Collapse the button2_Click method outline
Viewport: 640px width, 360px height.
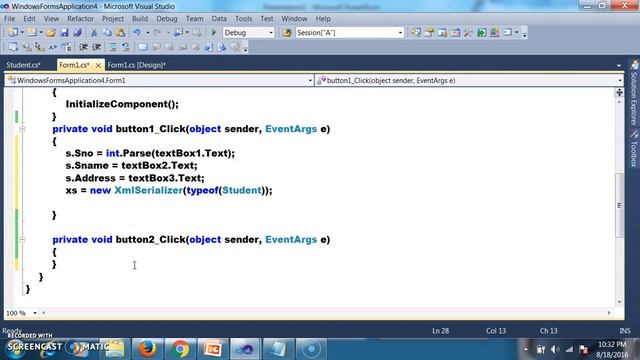click(x=22, y=240)
